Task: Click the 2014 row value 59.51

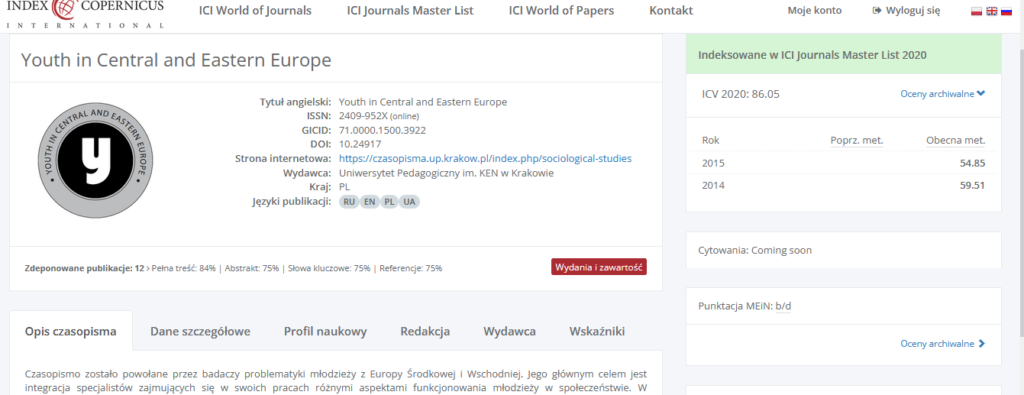Action: click(x=972, y=185)
